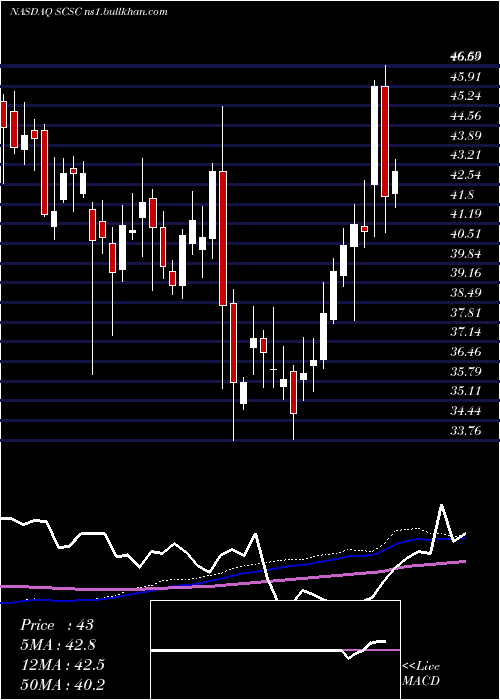Click the Price : 43 readout
The width and height of the screenshot is (500, 700).
pyautogui.click(x=57, y=625)
